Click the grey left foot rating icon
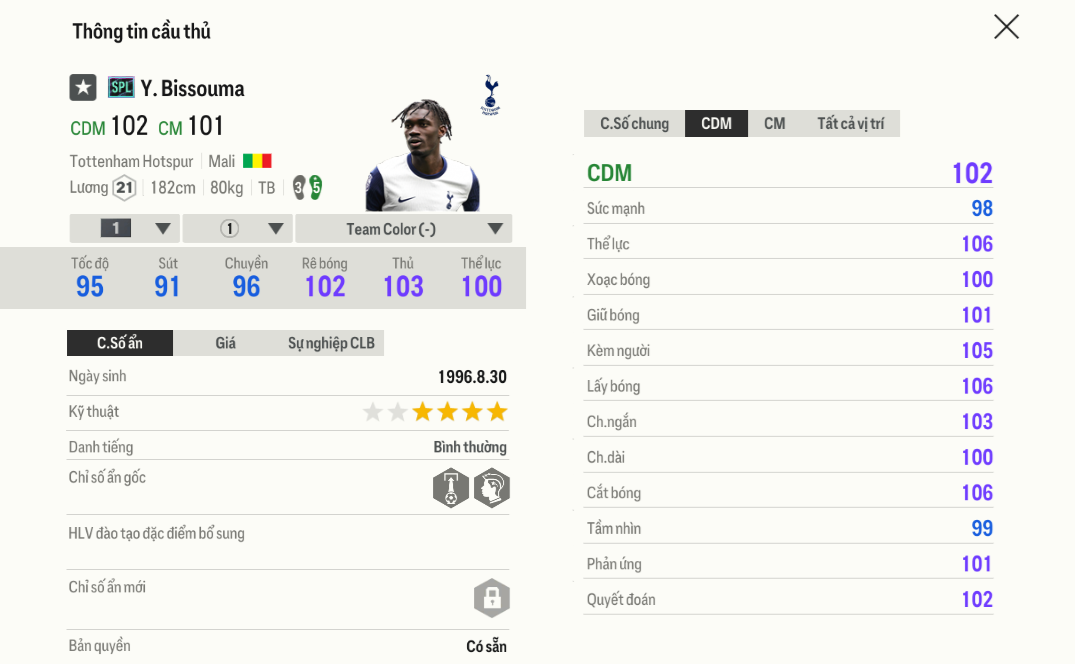Image resolution: width=1075 pixels, height=664 pixels. coord(299,187)
